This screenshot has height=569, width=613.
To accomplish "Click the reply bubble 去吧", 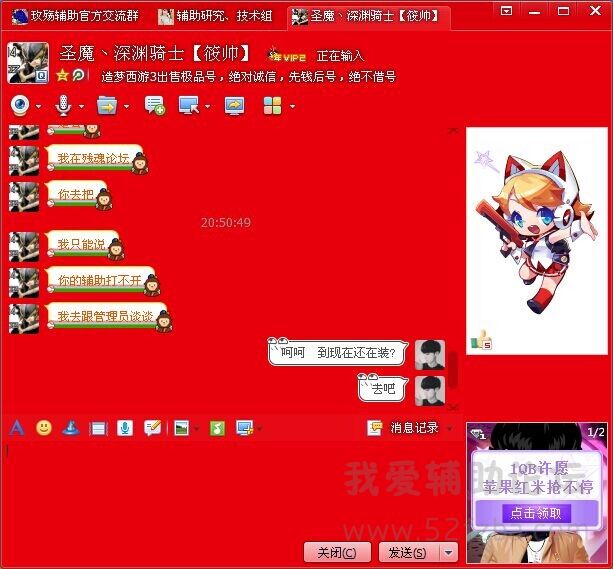I will (383, 388).
